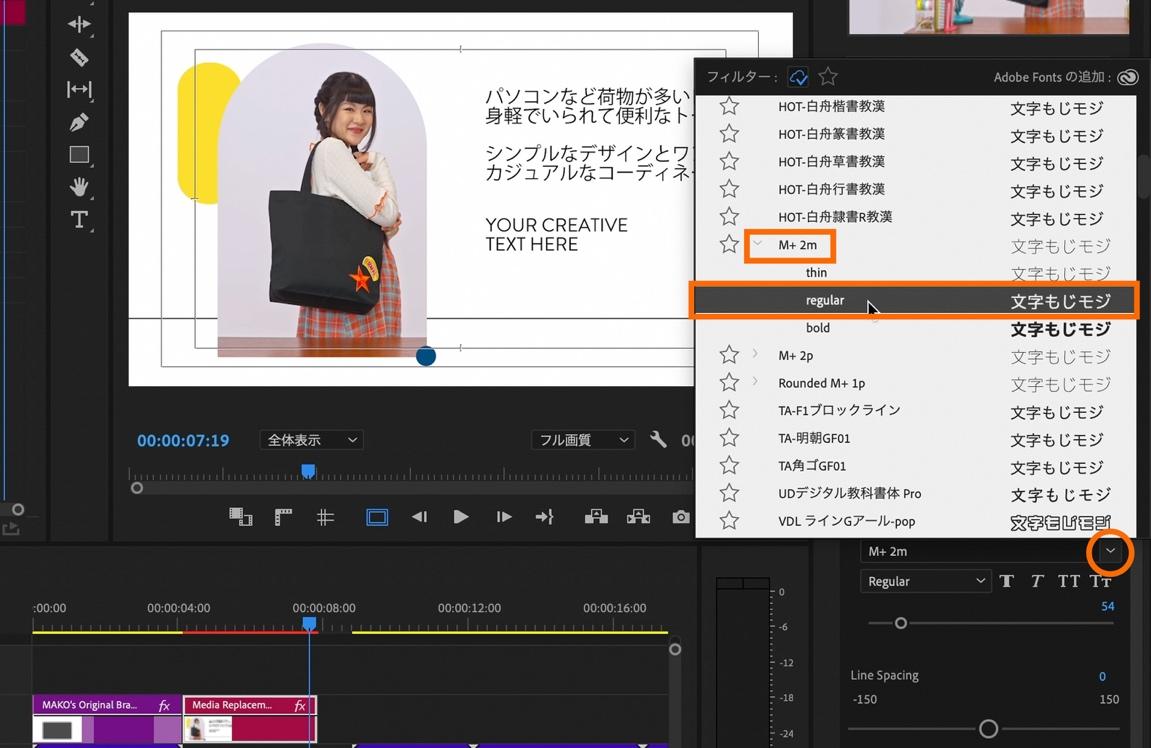Click the Extract button

[639, 517]
